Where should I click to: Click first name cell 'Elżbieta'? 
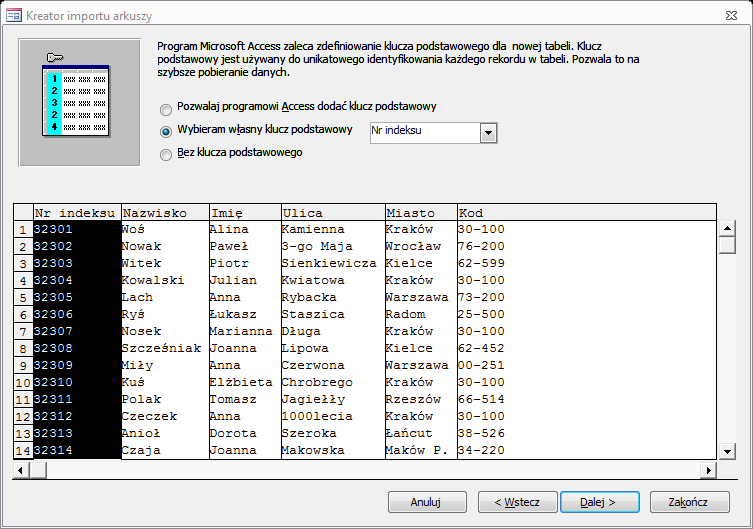(245, 383)
